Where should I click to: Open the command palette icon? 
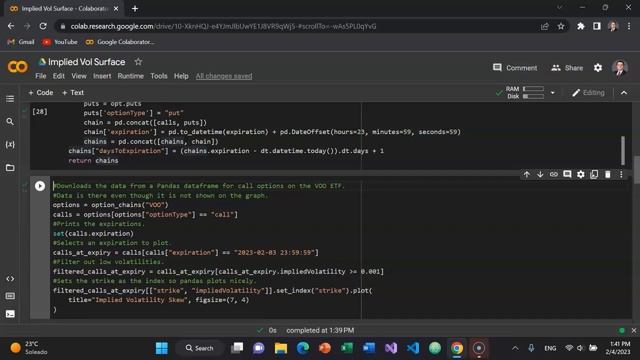click(10, 296)
